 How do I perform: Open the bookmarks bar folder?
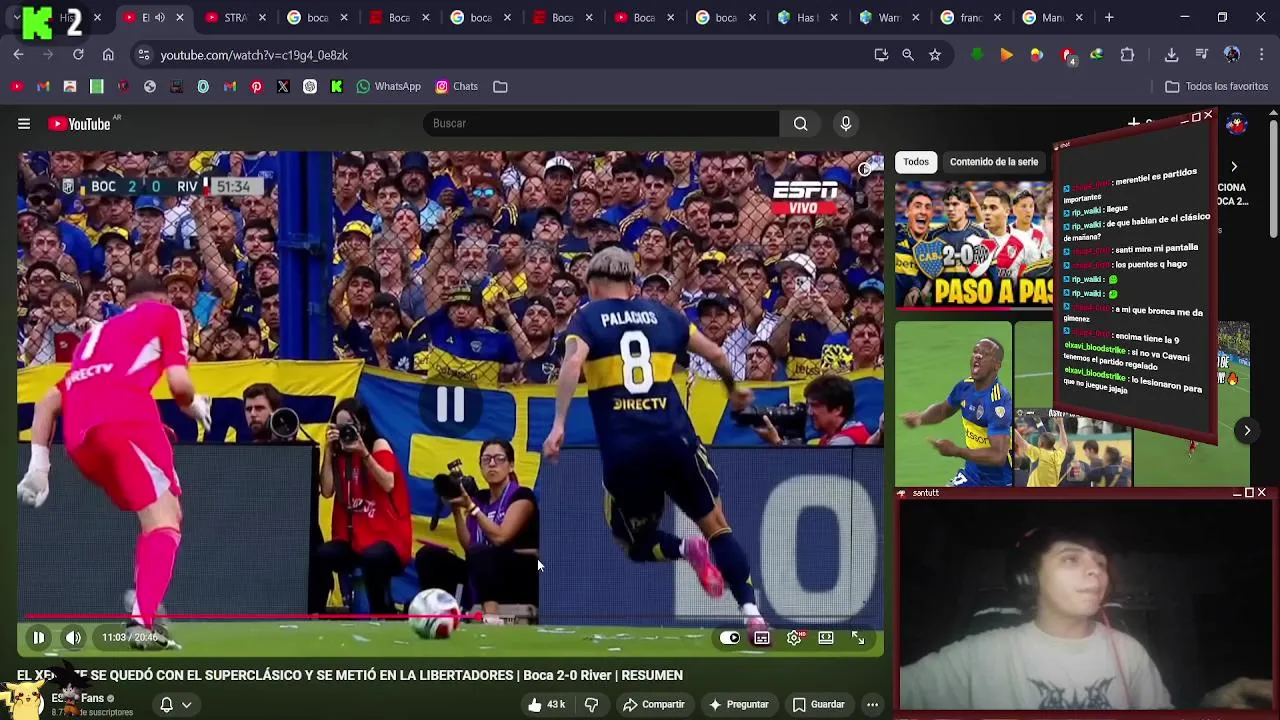tap(500, 86)
